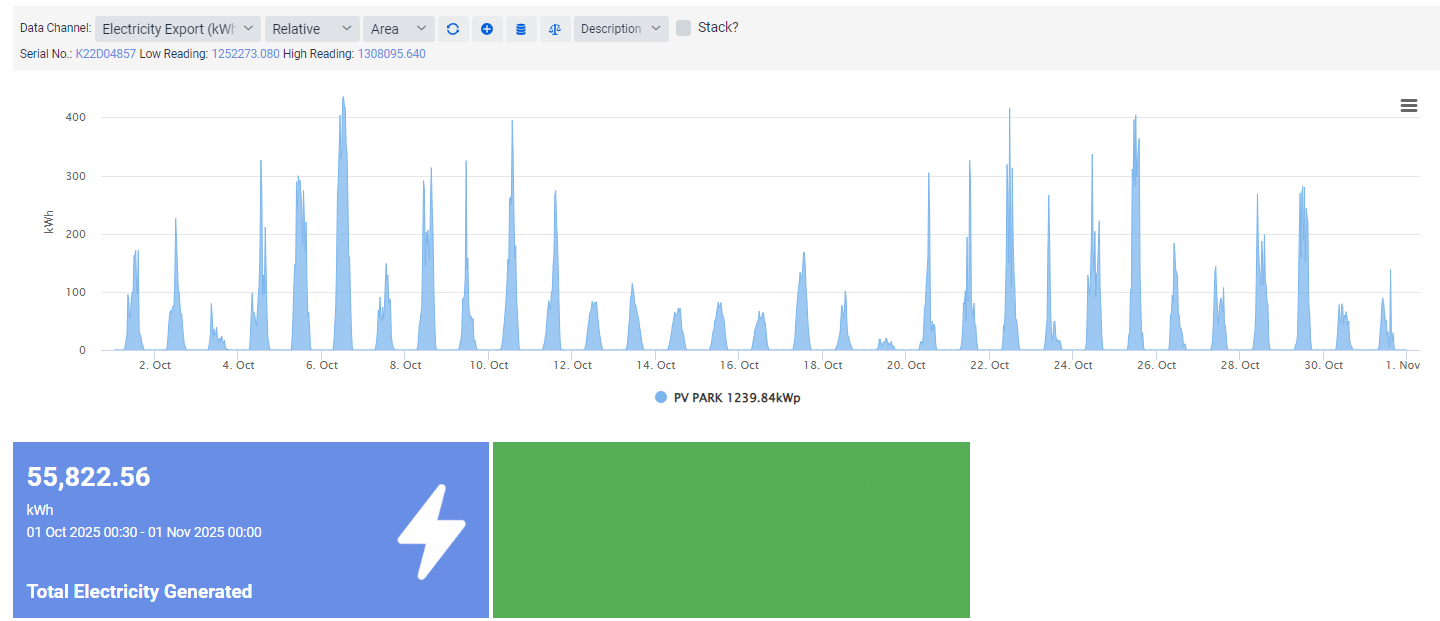Click the blue plus circle icon

point(487,29)
